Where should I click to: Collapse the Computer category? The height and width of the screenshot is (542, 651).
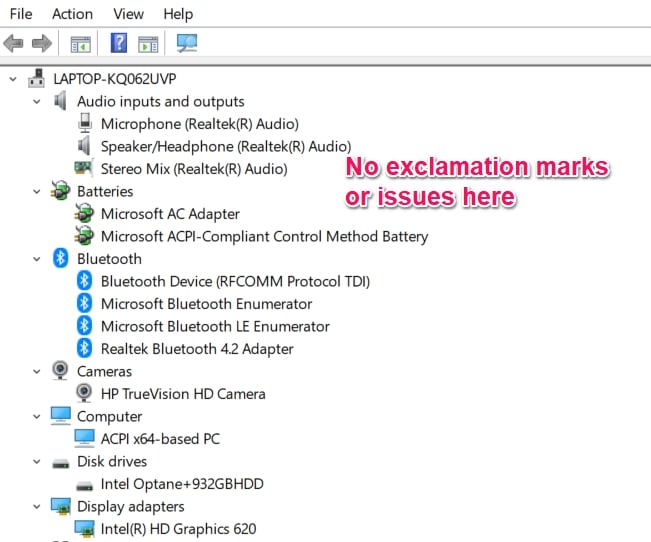point(37,416)
